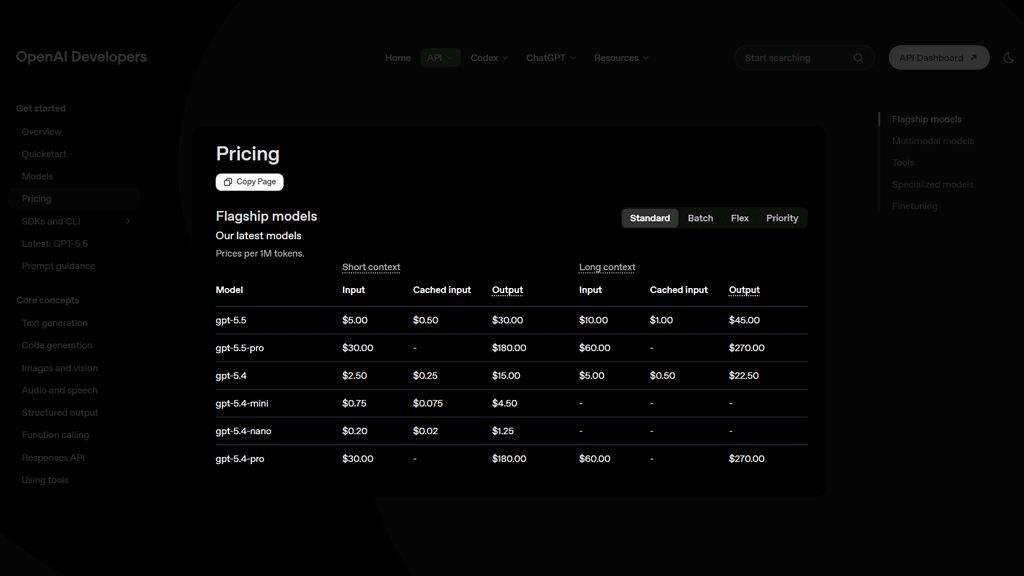Open Text generation in sidebar

point(54,323)
